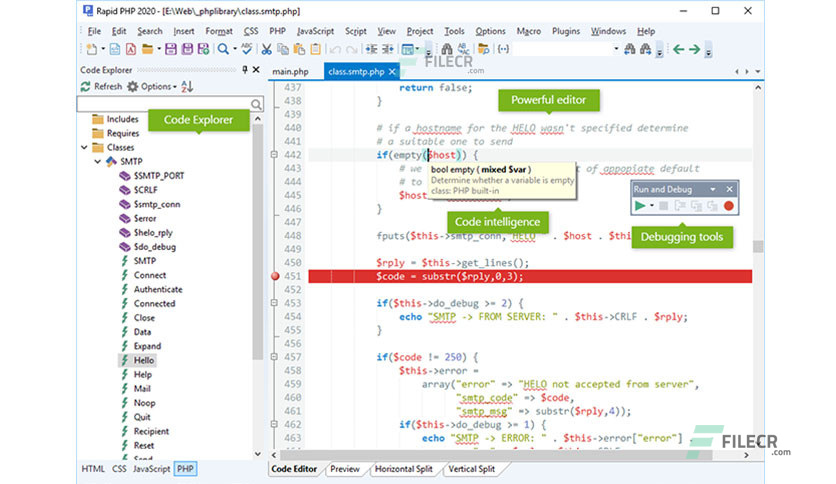Navigate back with green left arrow
Viewport: 836px width, 484px height.
pos(678,50)
